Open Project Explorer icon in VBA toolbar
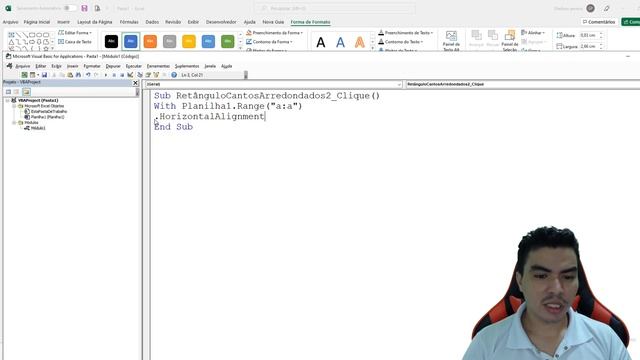Image resolution: width=640 pixels, height=360 pixels. point(140,75)
